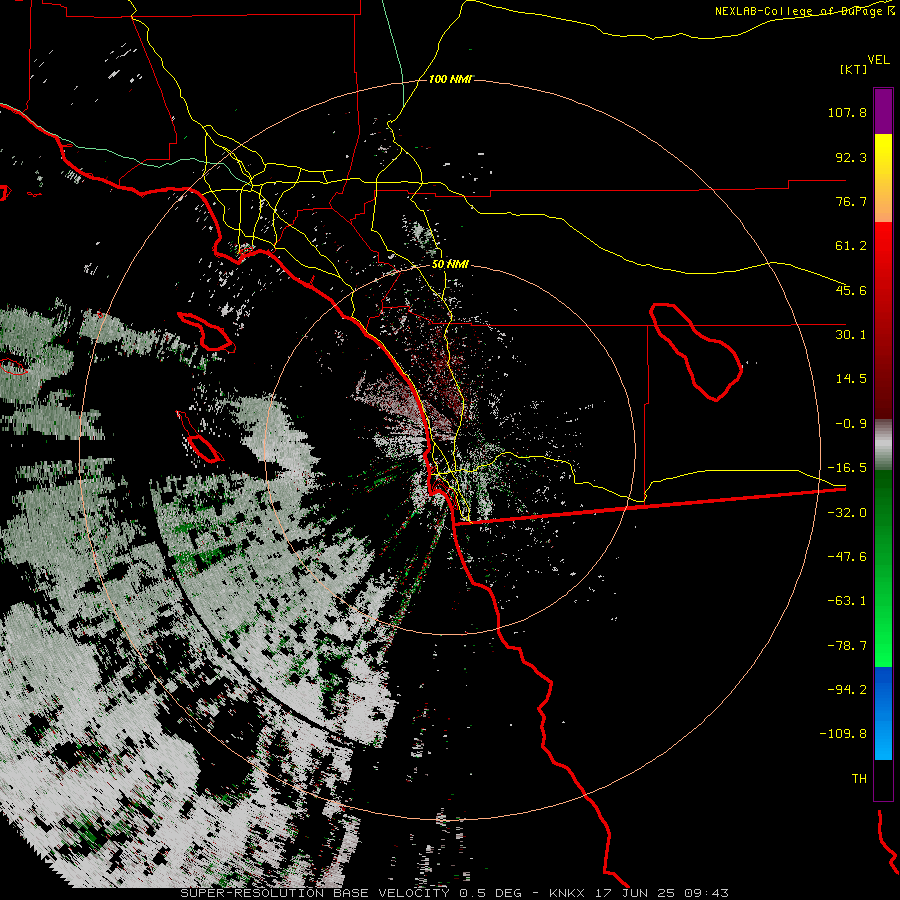Click the TH legend label
This screenshot has width=900, height=900.
pos(859,778)
